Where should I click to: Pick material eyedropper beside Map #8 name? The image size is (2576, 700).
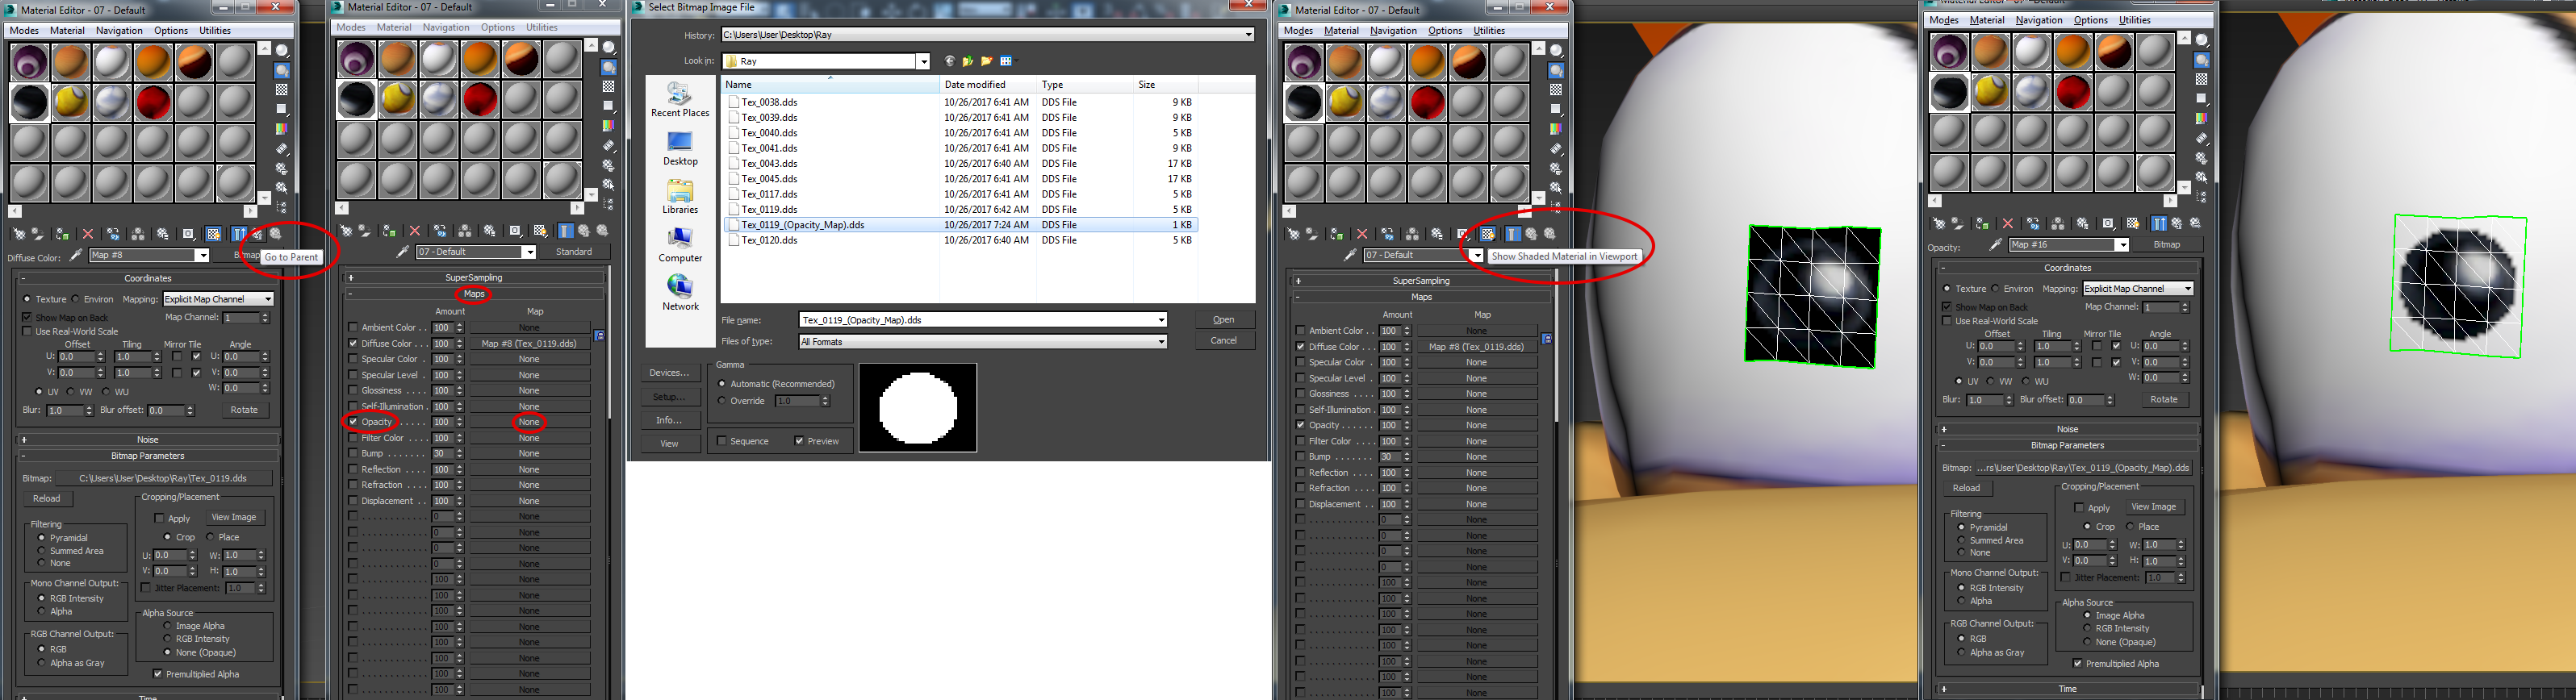pyautogui.click(x=75, y=256)
